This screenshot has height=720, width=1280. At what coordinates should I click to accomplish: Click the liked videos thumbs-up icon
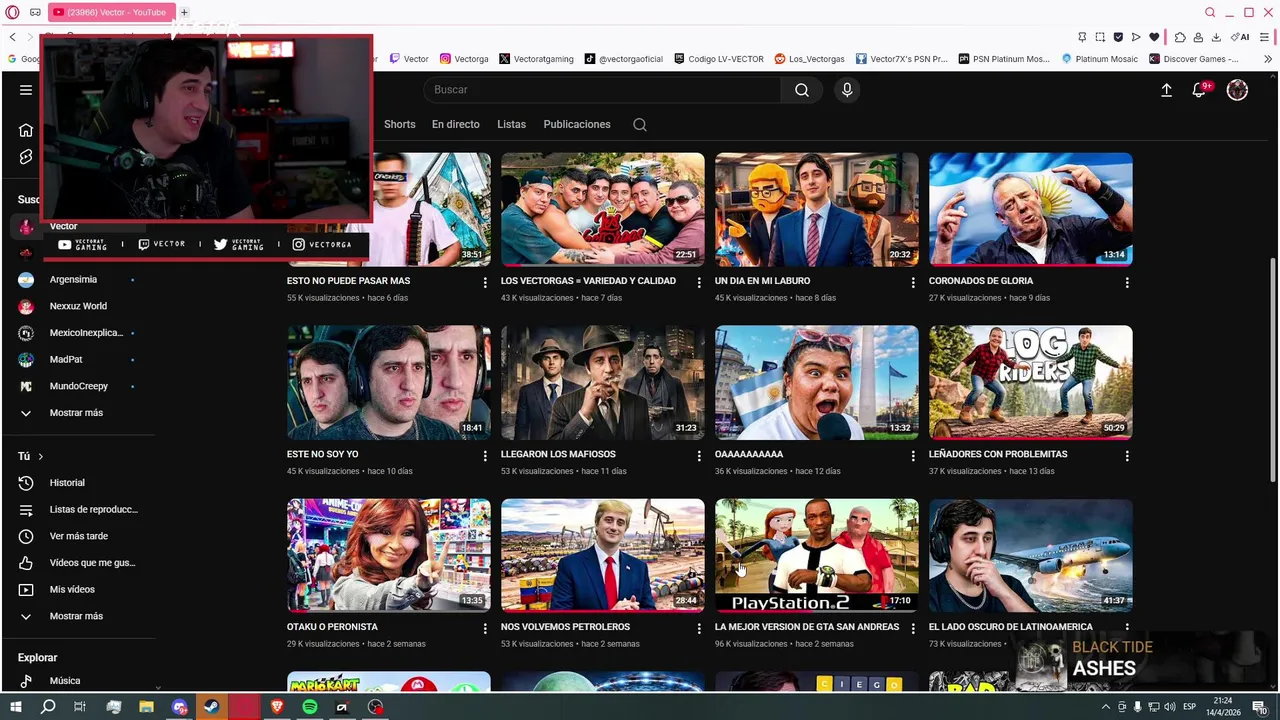coord(26,563)
